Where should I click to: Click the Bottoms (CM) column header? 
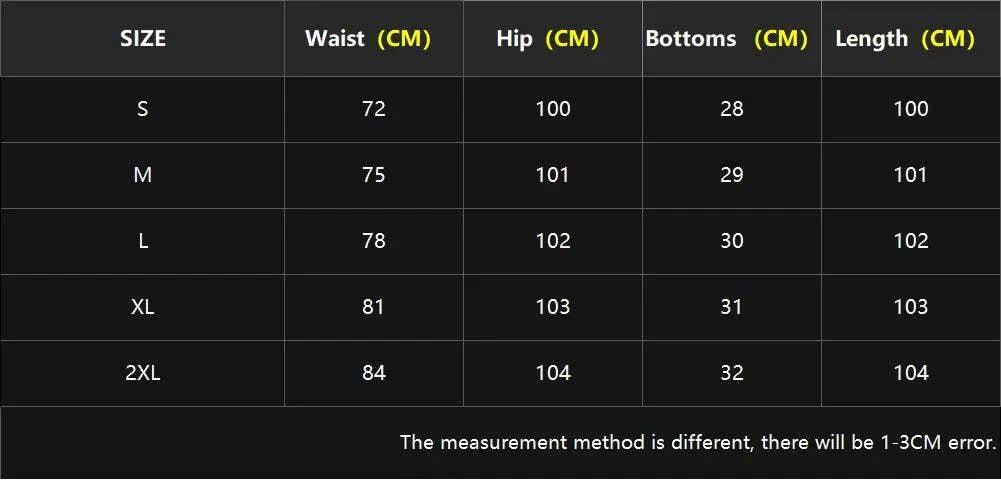tap(726, 39)
